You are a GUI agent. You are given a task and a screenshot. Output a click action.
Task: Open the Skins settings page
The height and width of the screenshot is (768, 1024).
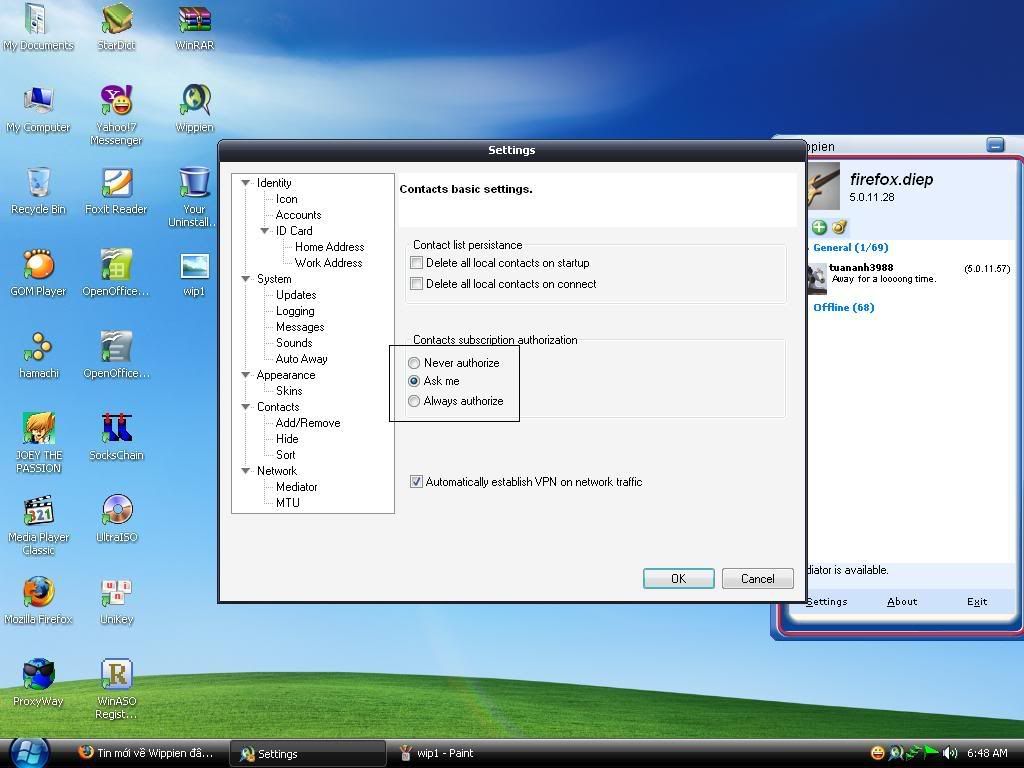point(289,391)
